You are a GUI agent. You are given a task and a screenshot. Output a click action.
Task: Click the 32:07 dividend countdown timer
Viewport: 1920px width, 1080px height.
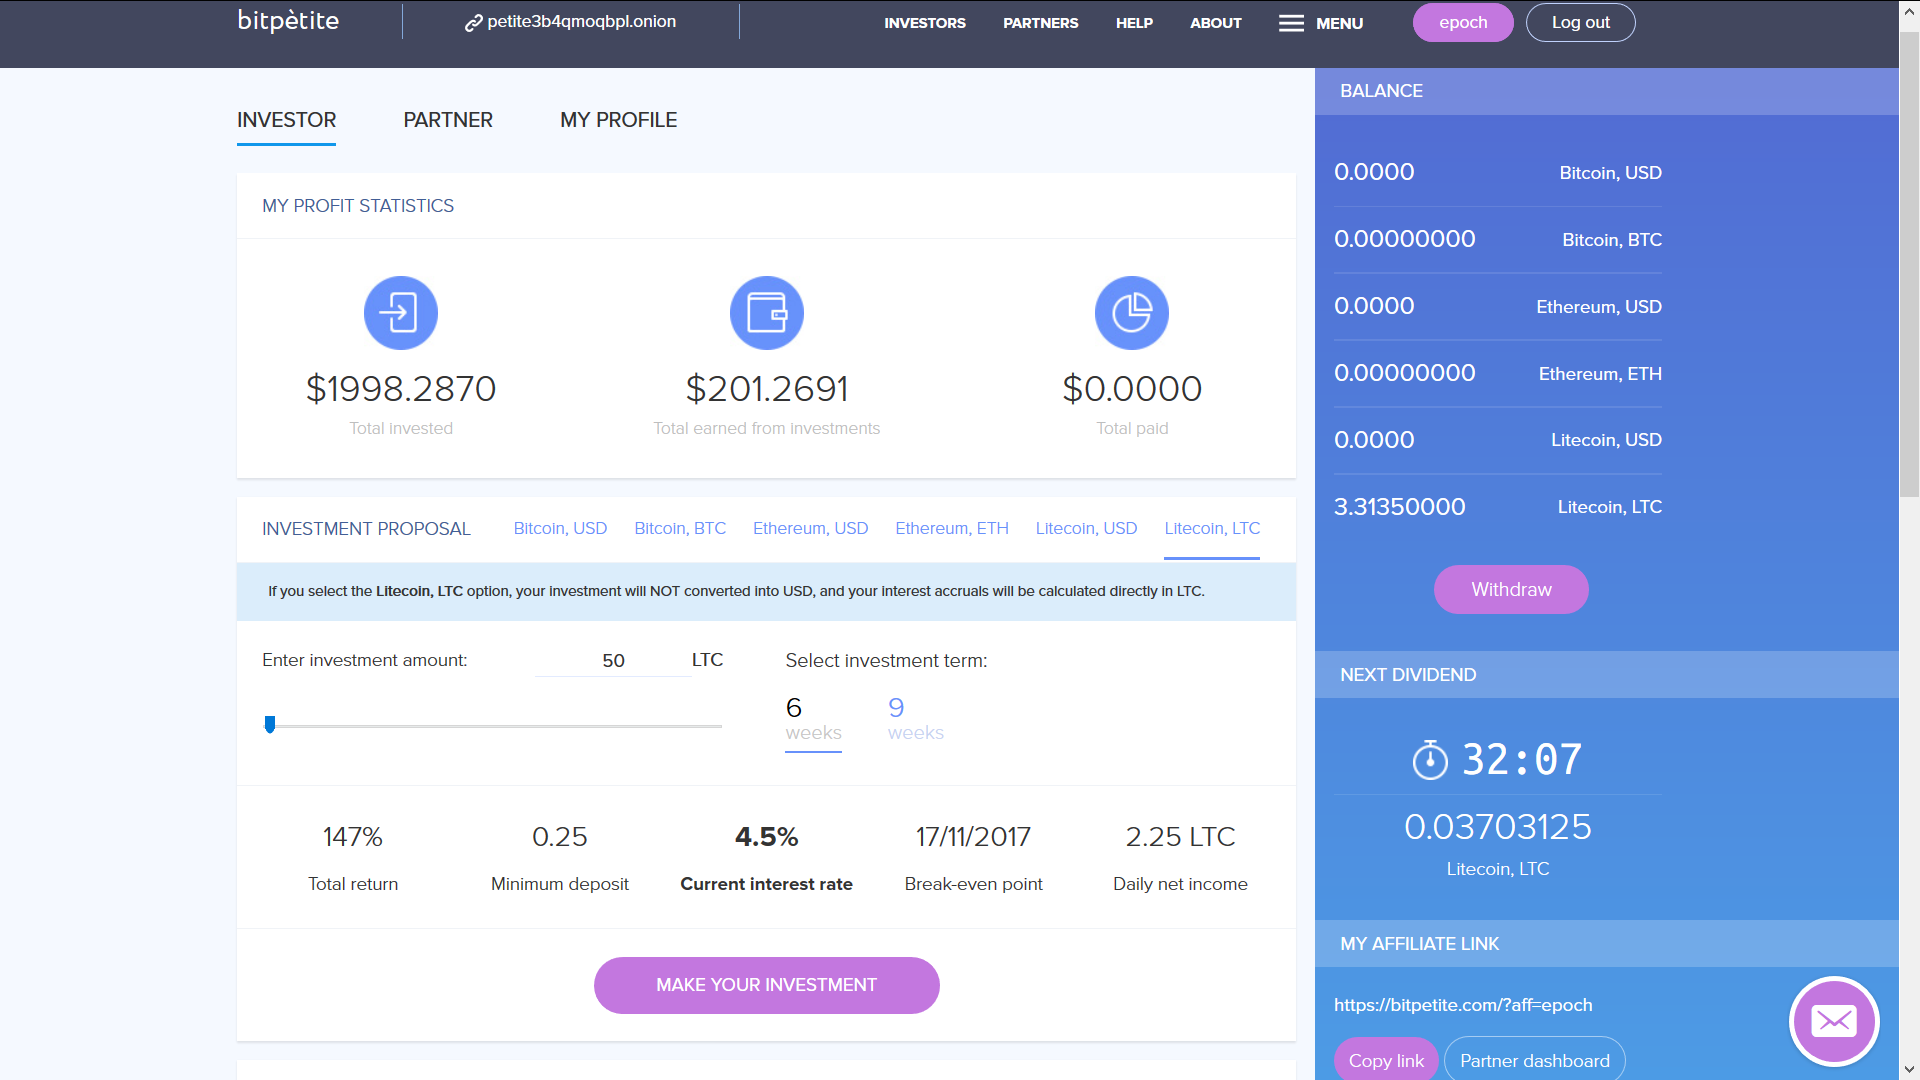(1522, 760)
